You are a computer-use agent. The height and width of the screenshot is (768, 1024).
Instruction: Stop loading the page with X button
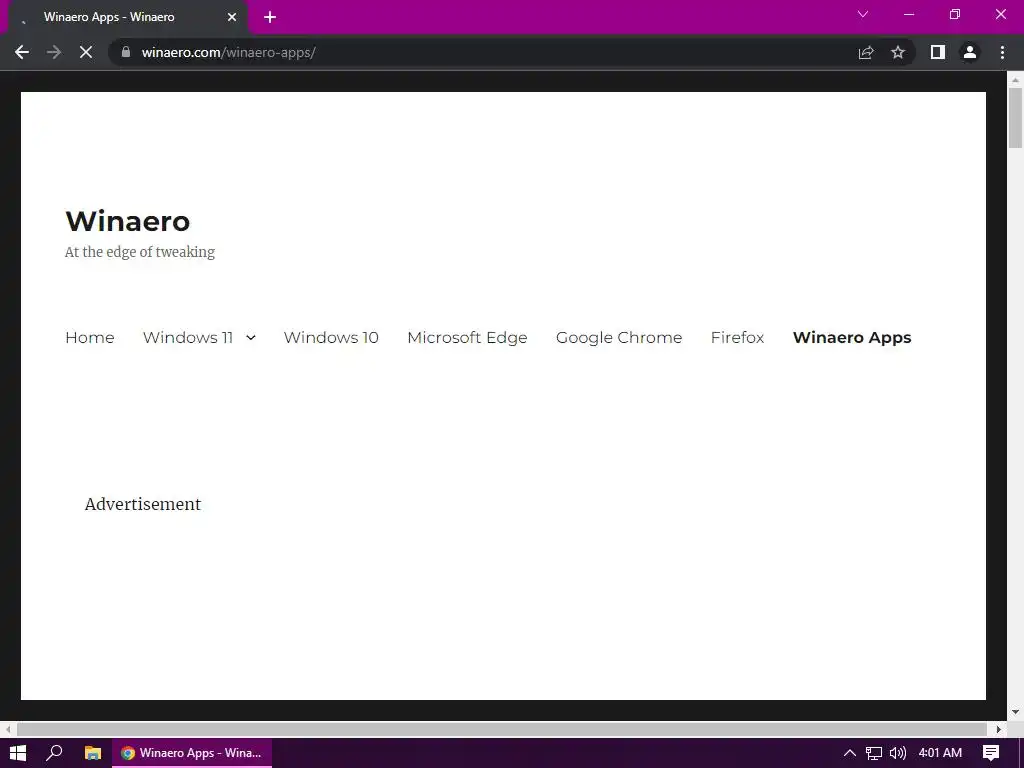tap(86, 52)
